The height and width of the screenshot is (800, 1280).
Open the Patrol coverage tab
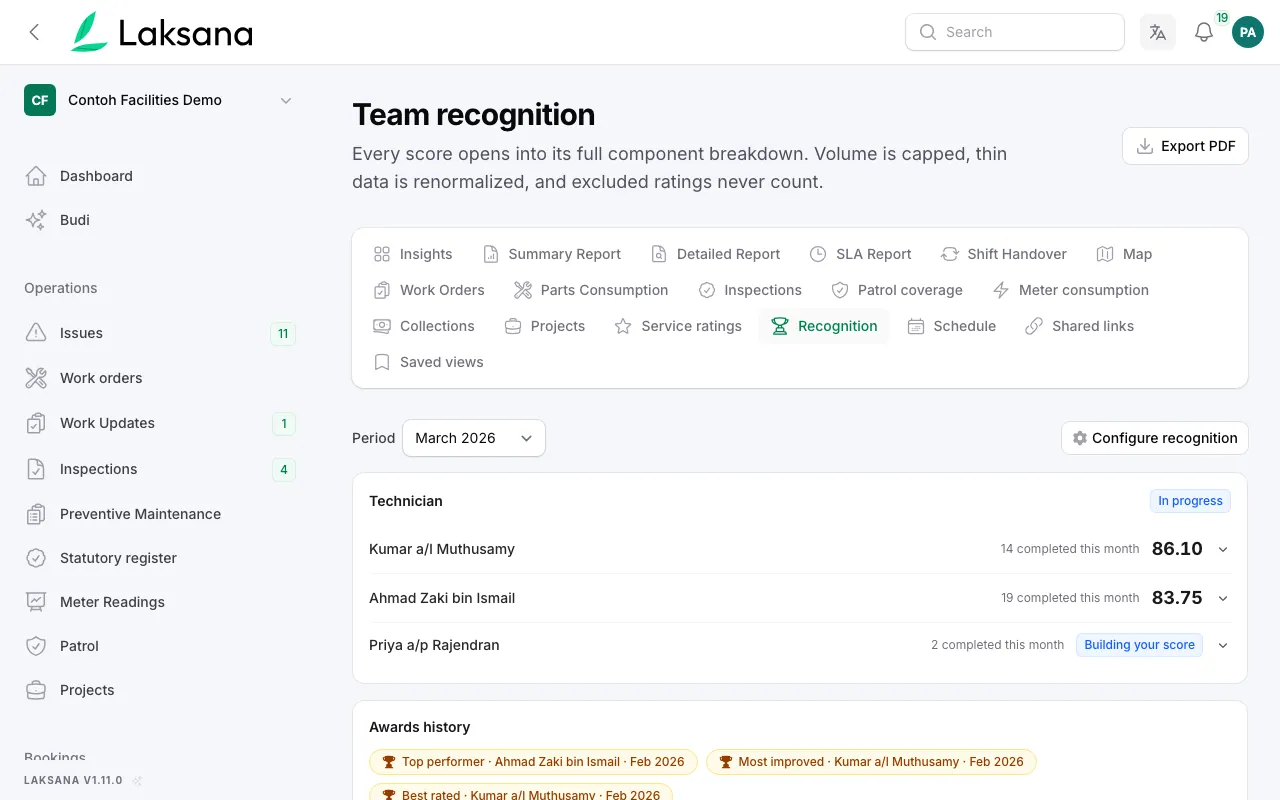[x=897, y=290]
